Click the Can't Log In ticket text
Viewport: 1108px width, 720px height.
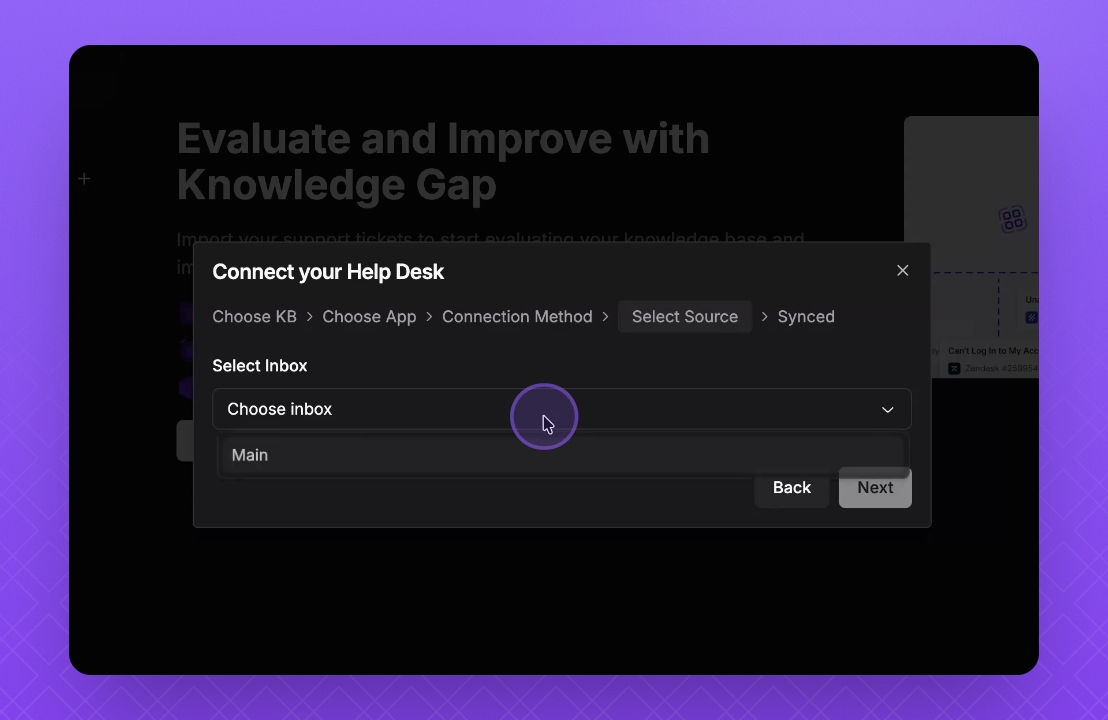[x=992, y=350]
